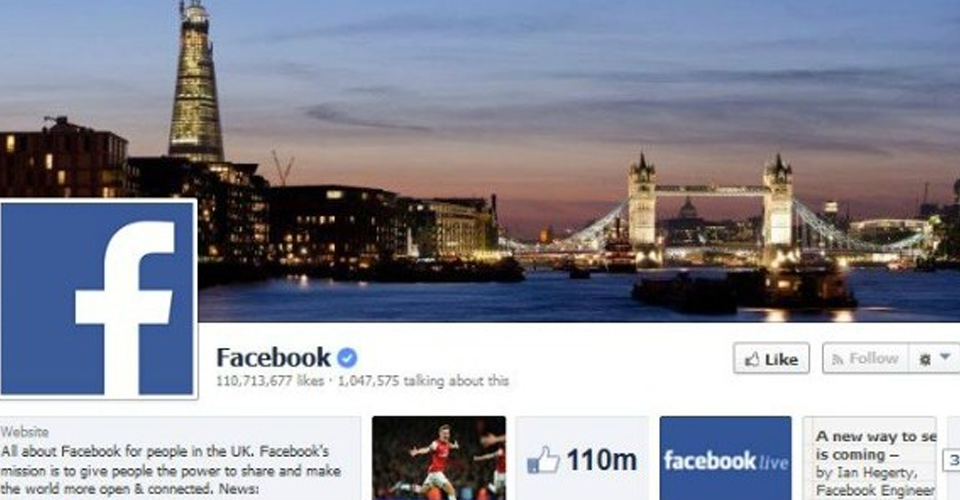This screenshot has width=960, height=500.
Task: Click the blue verified badge beside Facebook
Action: pyautogui.click(x=348, y=357)
